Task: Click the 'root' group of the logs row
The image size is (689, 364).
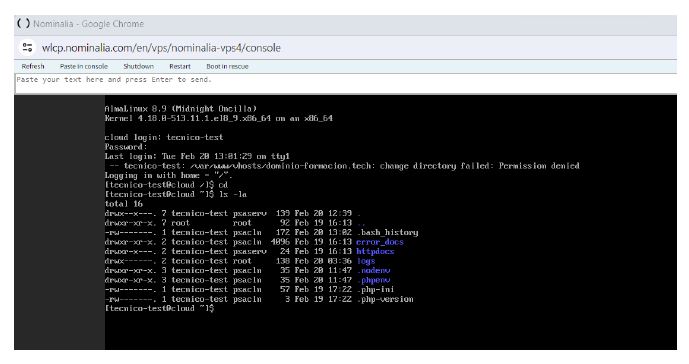Action: pyautogui.click(x=242, y=261)
